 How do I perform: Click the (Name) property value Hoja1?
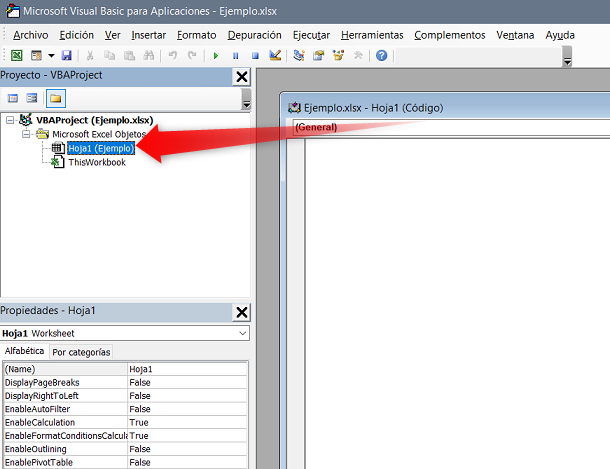(x=188, y=369)
